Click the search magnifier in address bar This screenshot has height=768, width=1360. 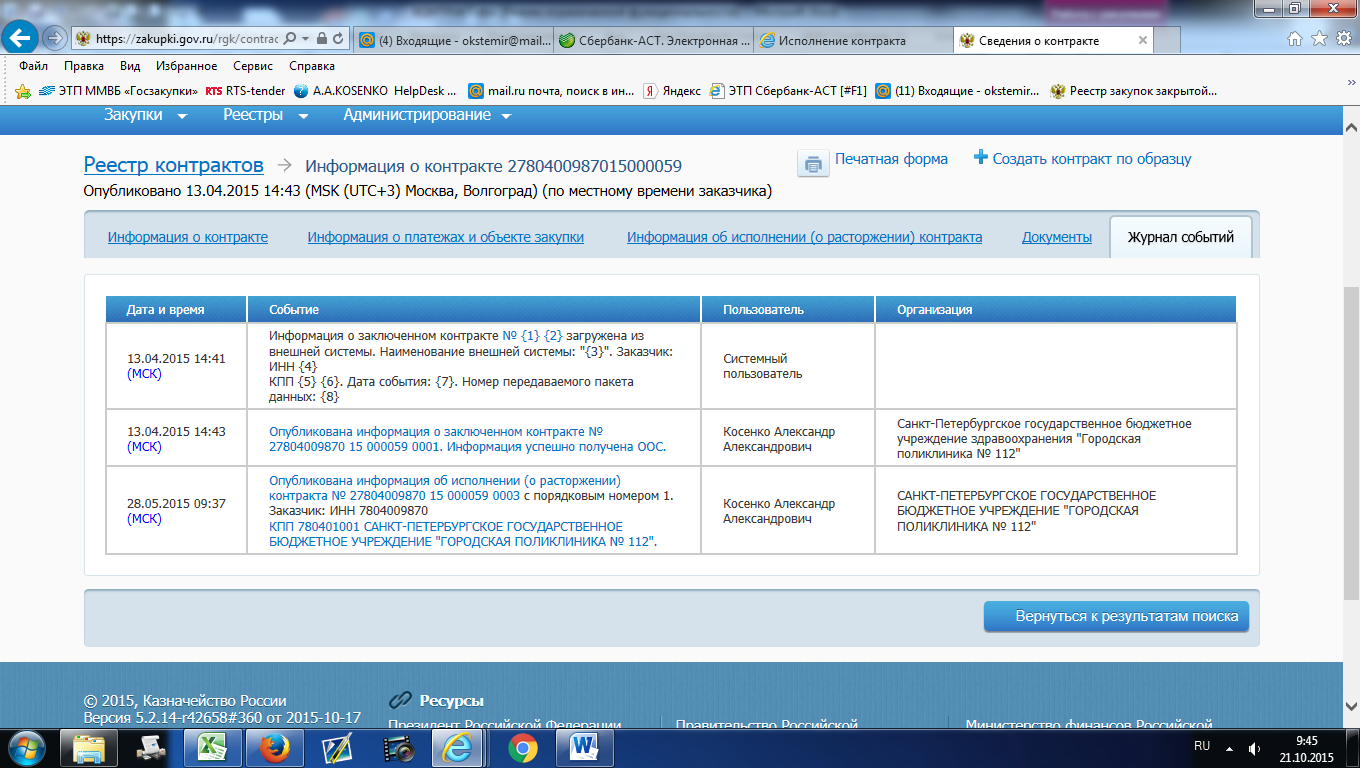tap(289, 39)
